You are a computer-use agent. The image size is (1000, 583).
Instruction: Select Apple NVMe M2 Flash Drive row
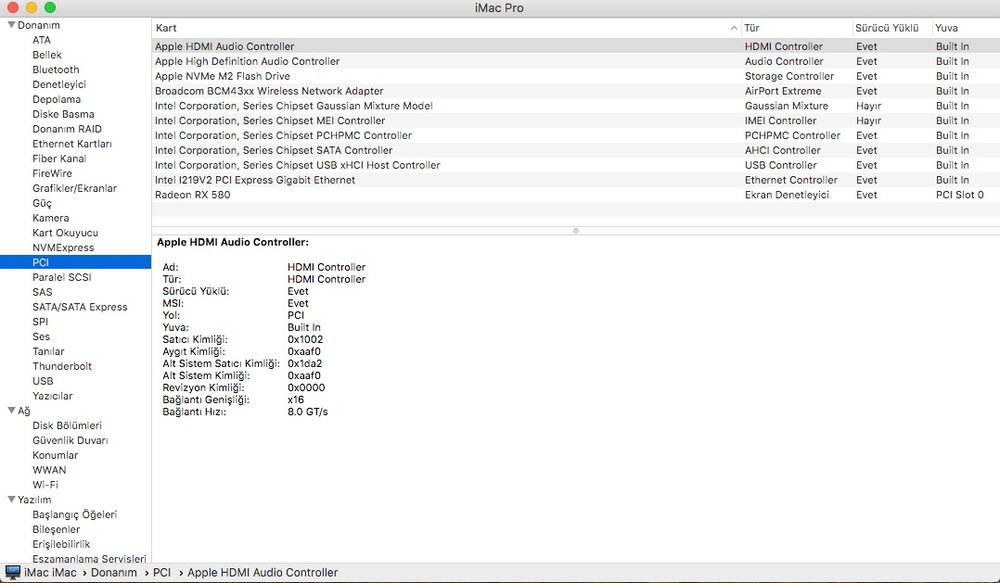222,76
